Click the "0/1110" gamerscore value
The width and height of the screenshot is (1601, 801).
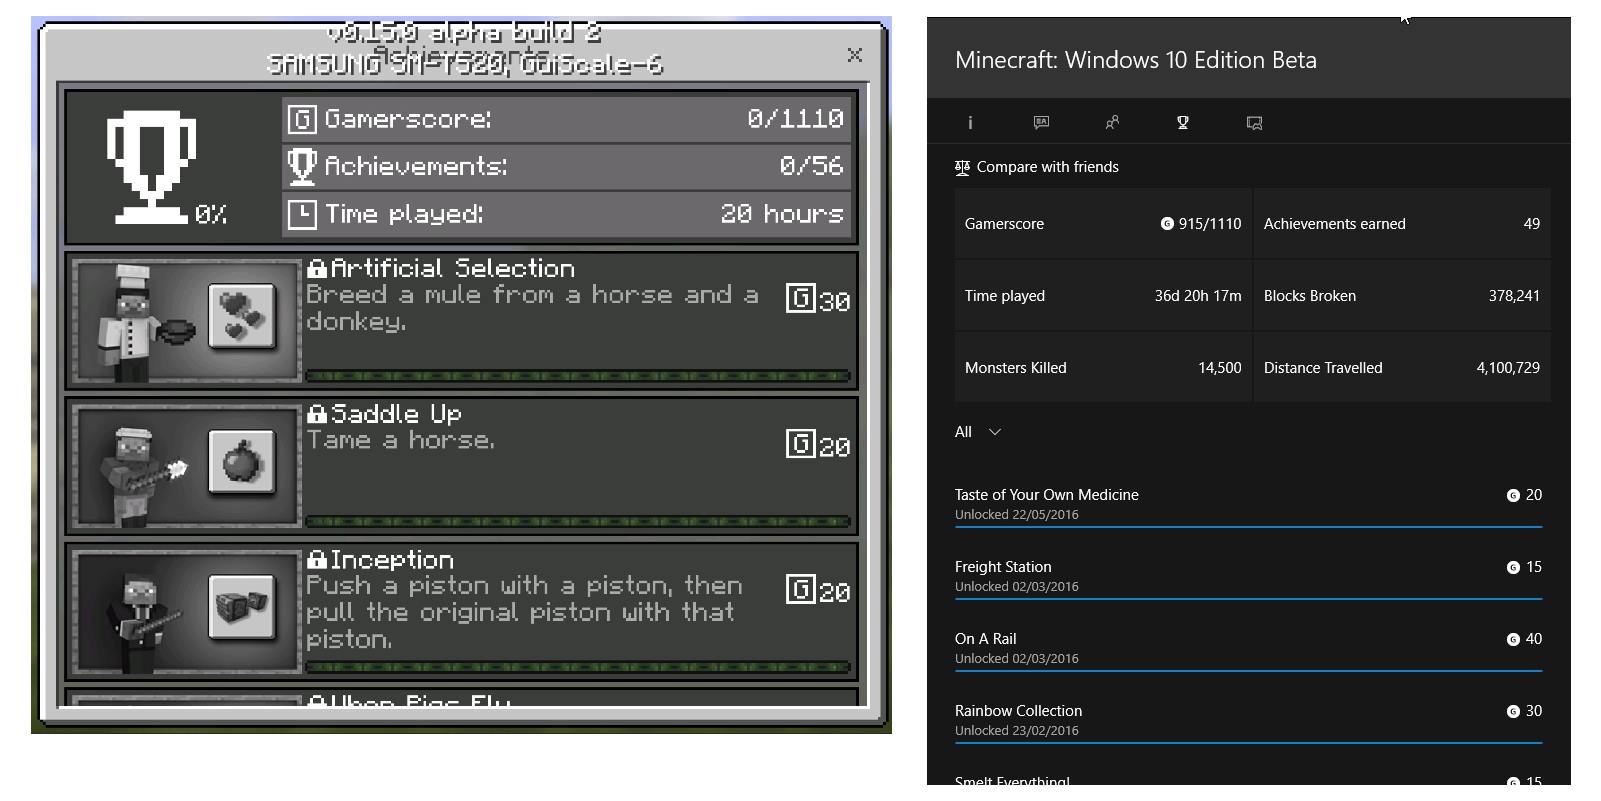coord(795,119)
